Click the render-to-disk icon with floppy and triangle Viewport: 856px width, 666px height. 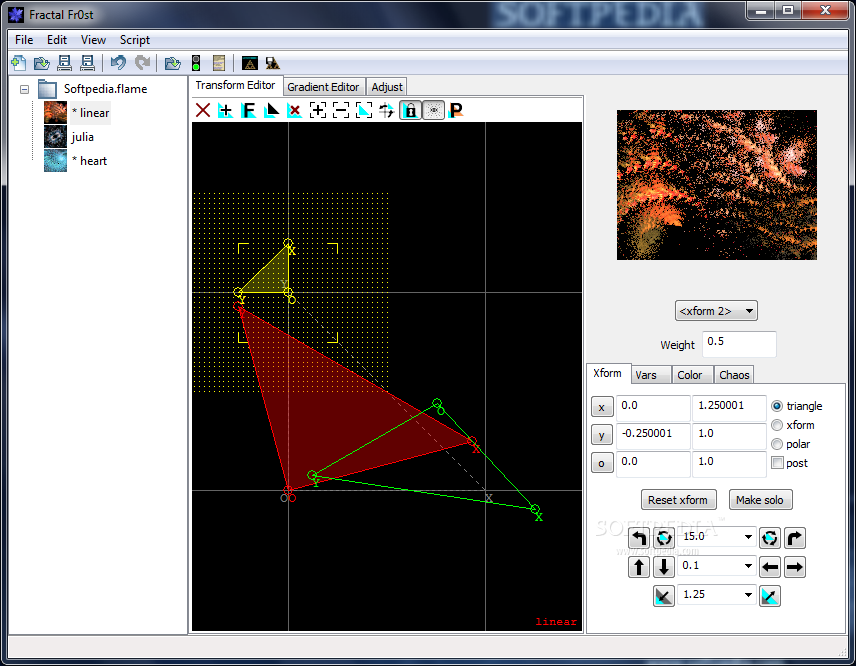pyautogui.click(x=272, y=63)
